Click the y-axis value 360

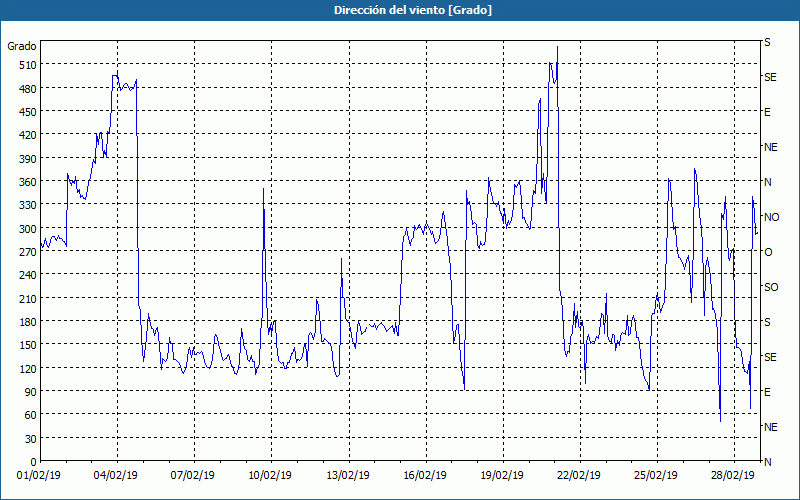click(28, 182)
